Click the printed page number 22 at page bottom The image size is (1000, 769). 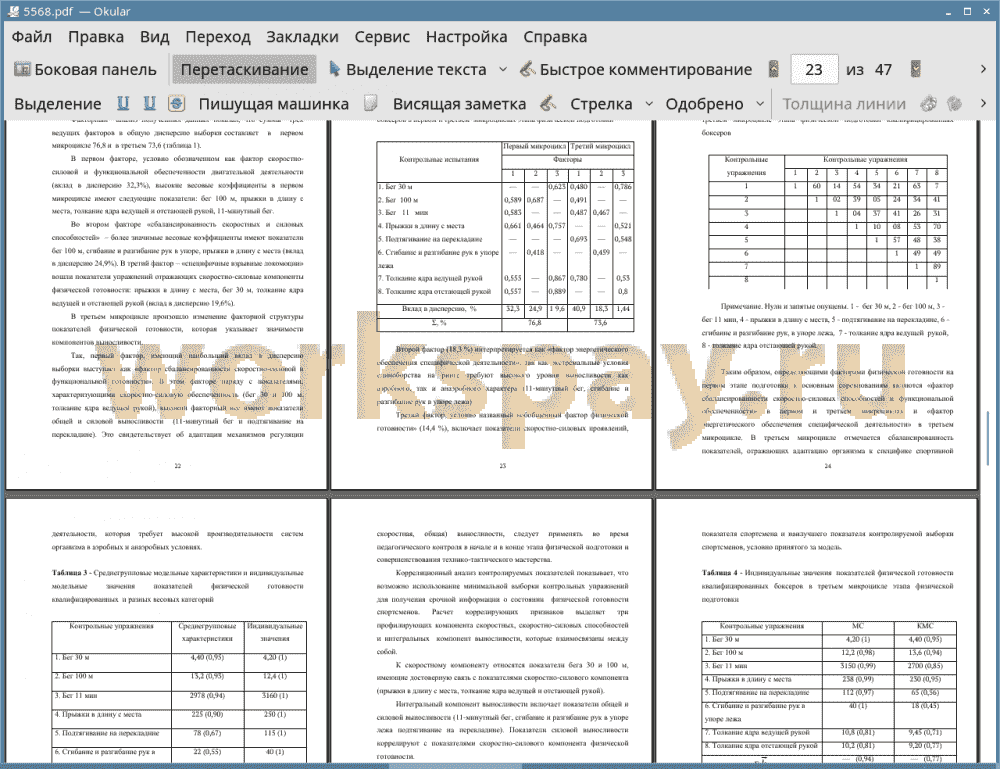177,466
